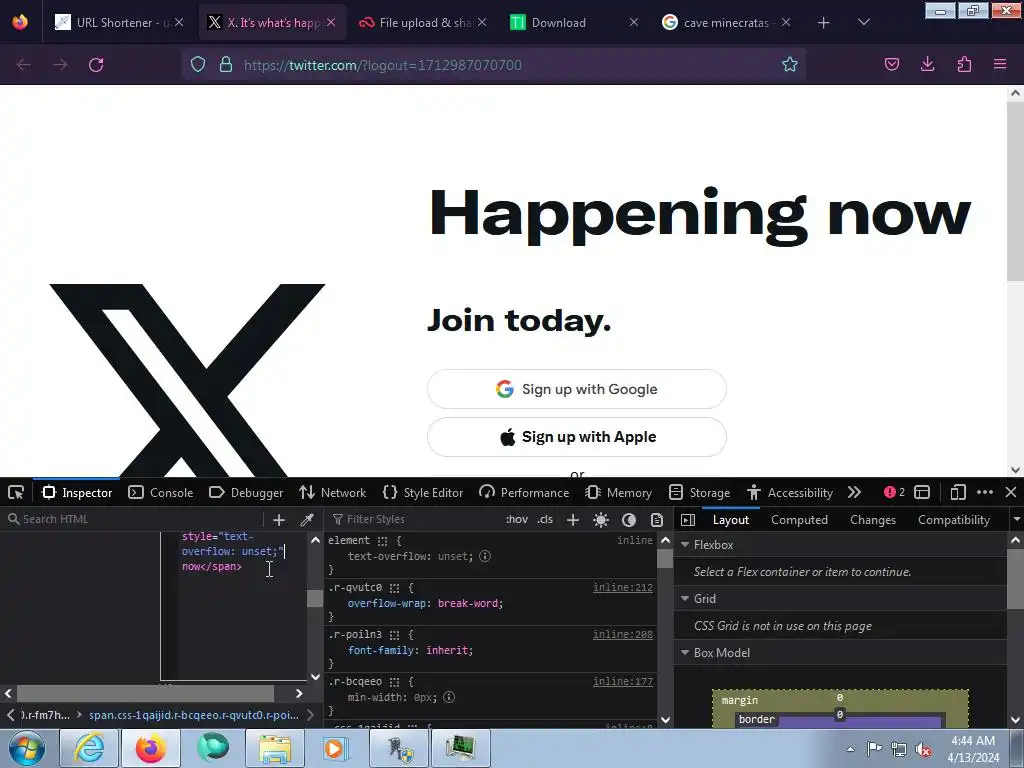Viewport: 1024px width, 768px height.
Task: Open the Debugger panel
Action: [246, 492]
